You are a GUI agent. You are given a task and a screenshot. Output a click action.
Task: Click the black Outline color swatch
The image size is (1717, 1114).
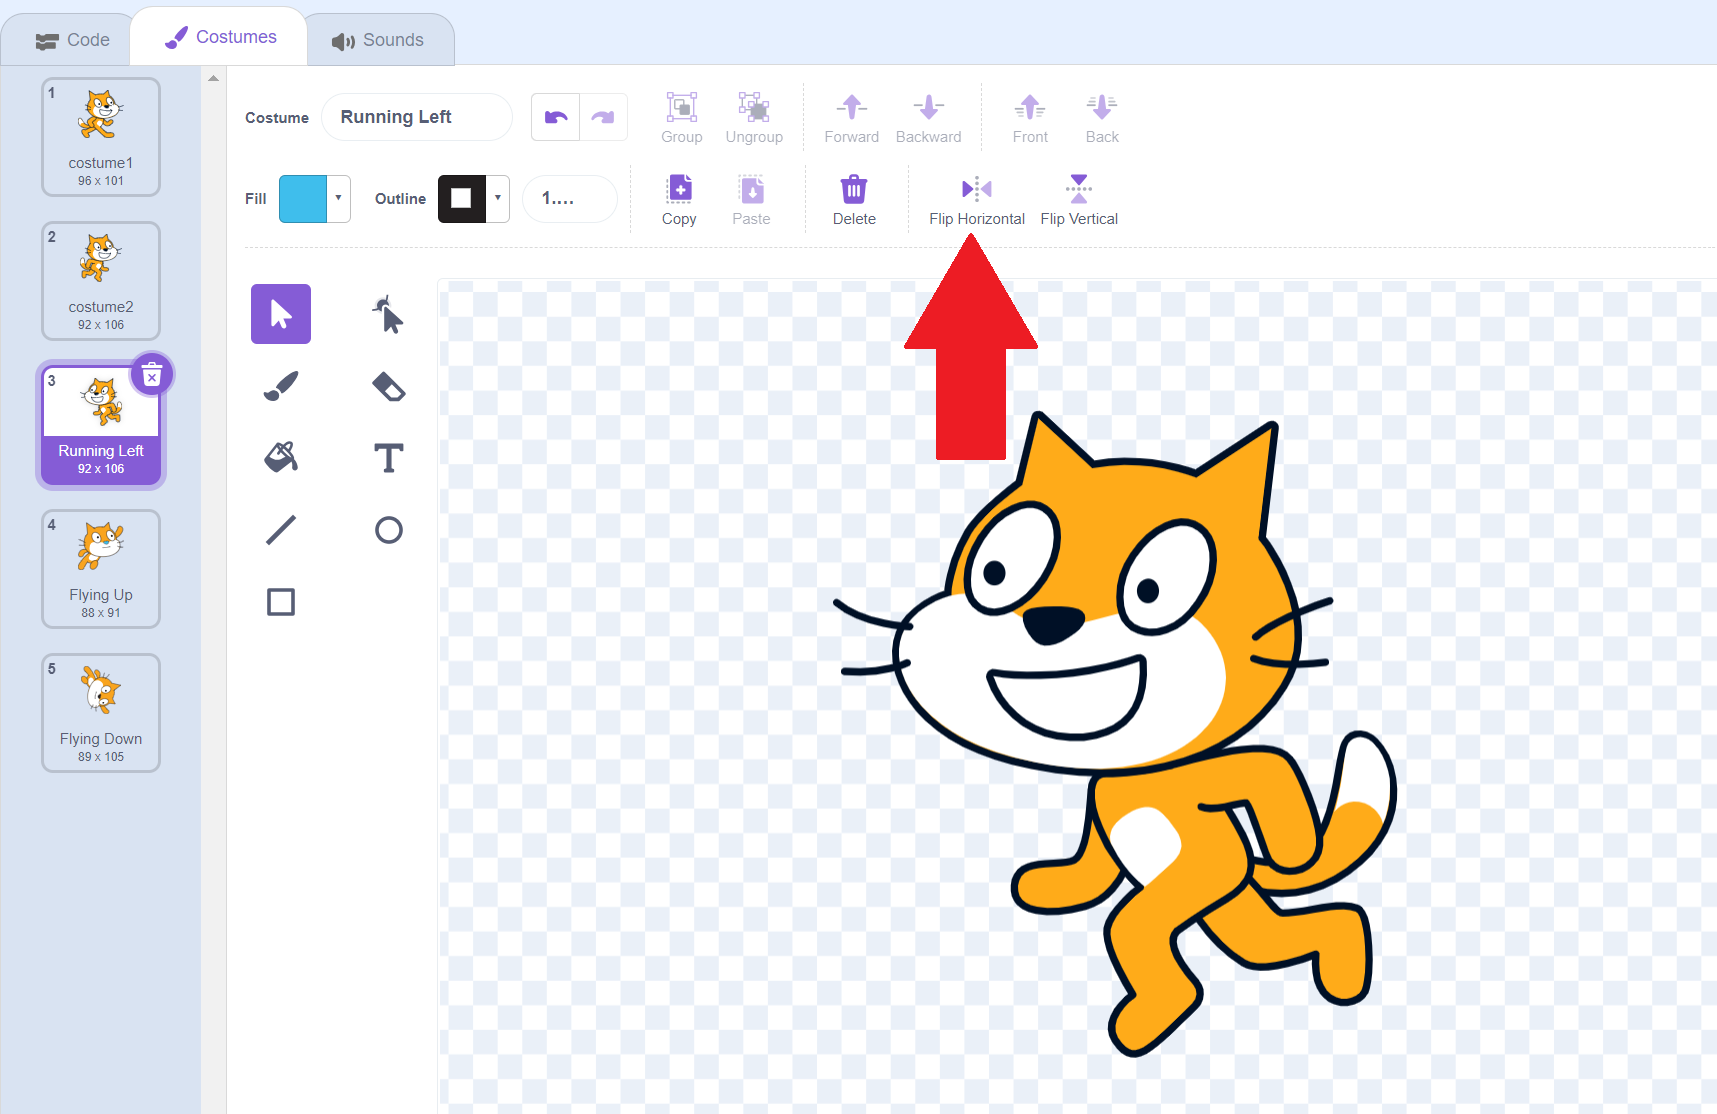tap(462, 198)
